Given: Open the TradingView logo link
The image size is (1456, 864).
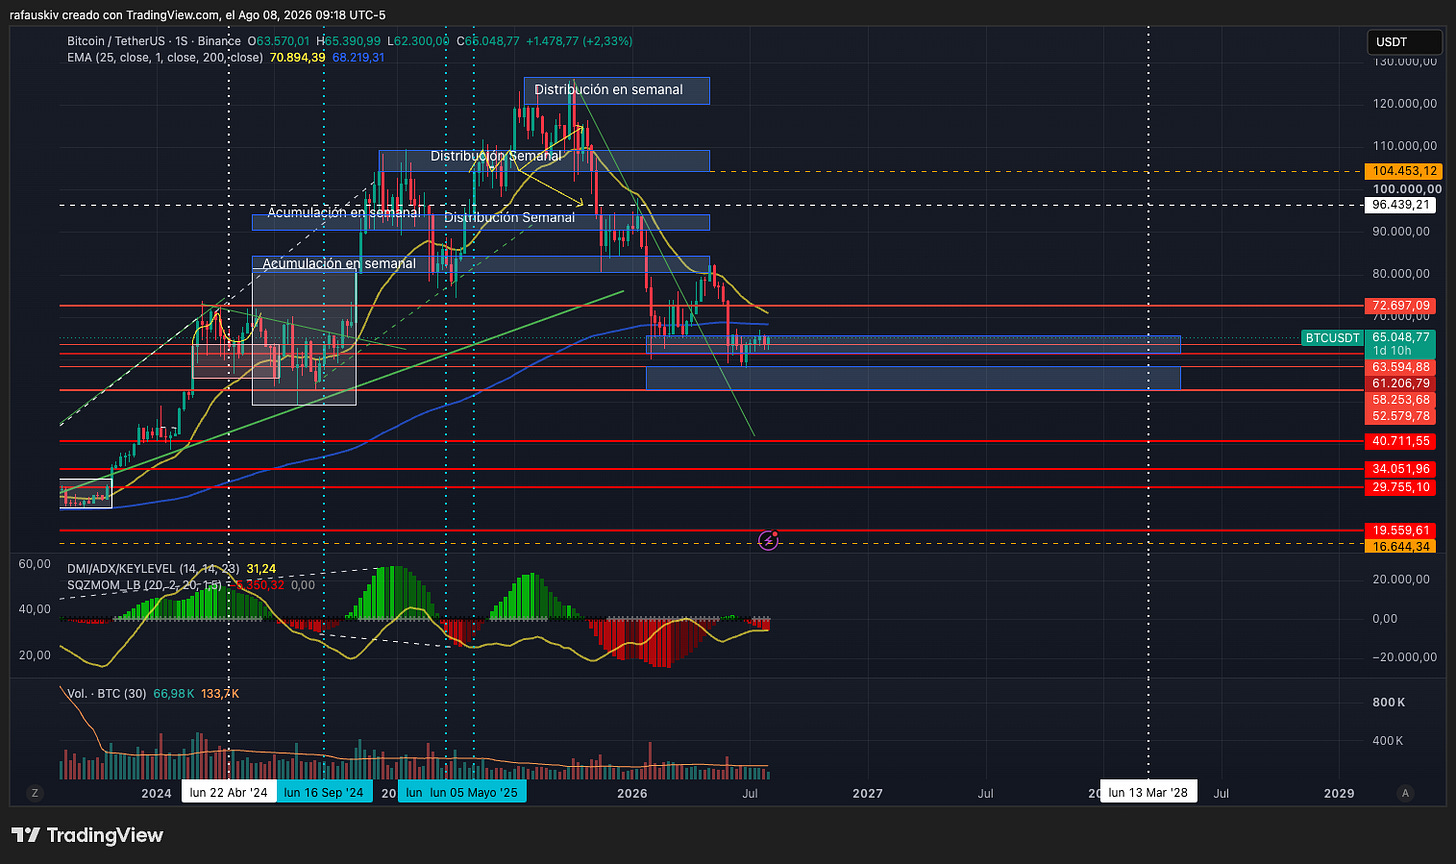Looking at the screenshot, I should [x=87, y=835].
